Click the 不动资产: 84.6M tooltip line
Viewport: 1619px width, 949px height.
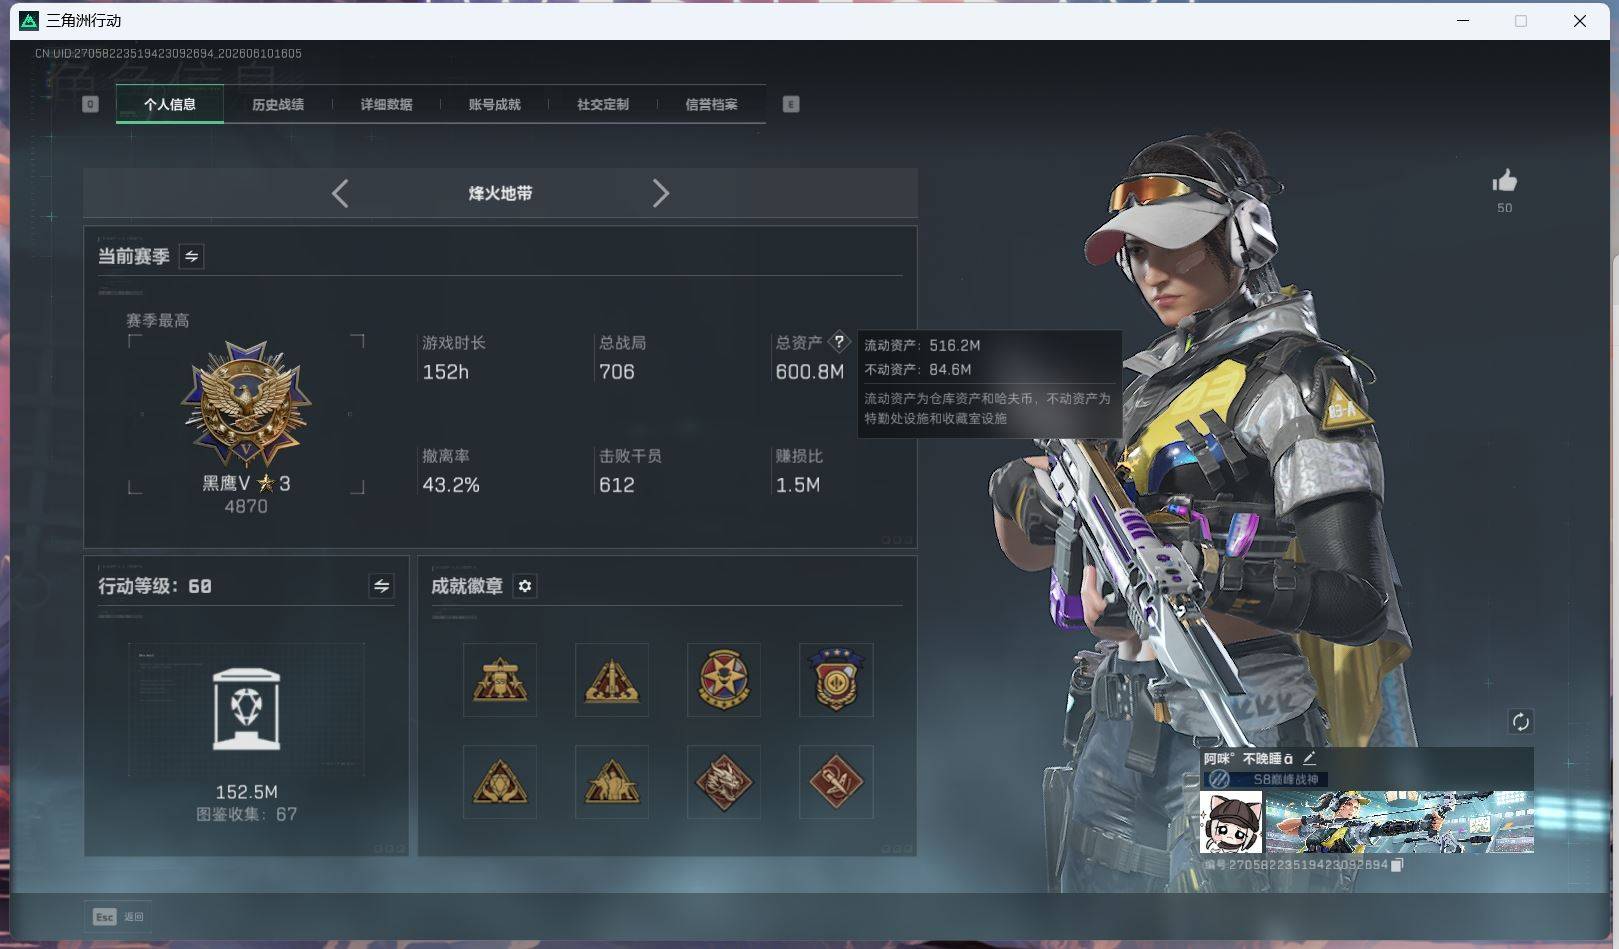pos(918,369)
